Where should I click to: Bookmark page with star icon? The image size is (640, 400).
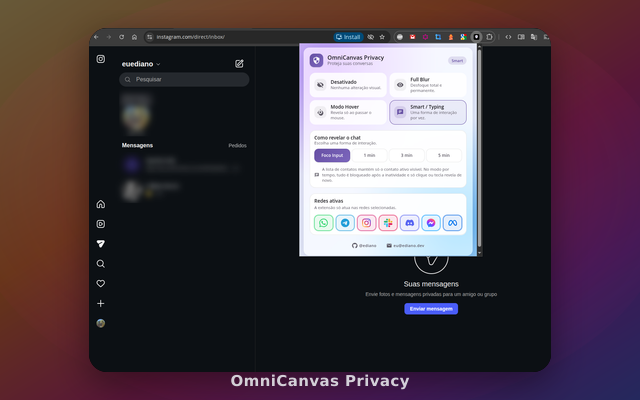coord(382,37)
